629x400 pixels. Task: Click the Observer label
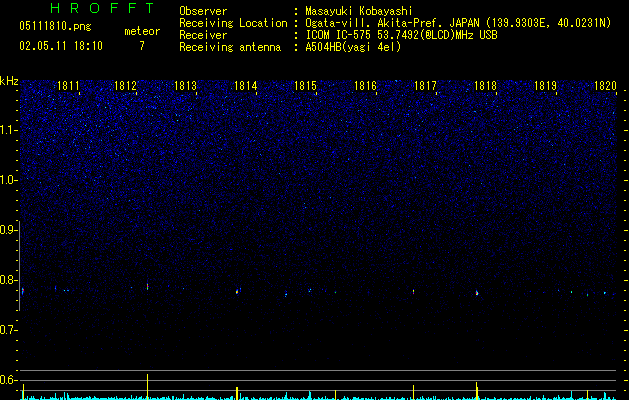pyautogui.click(x=203, y=11)
